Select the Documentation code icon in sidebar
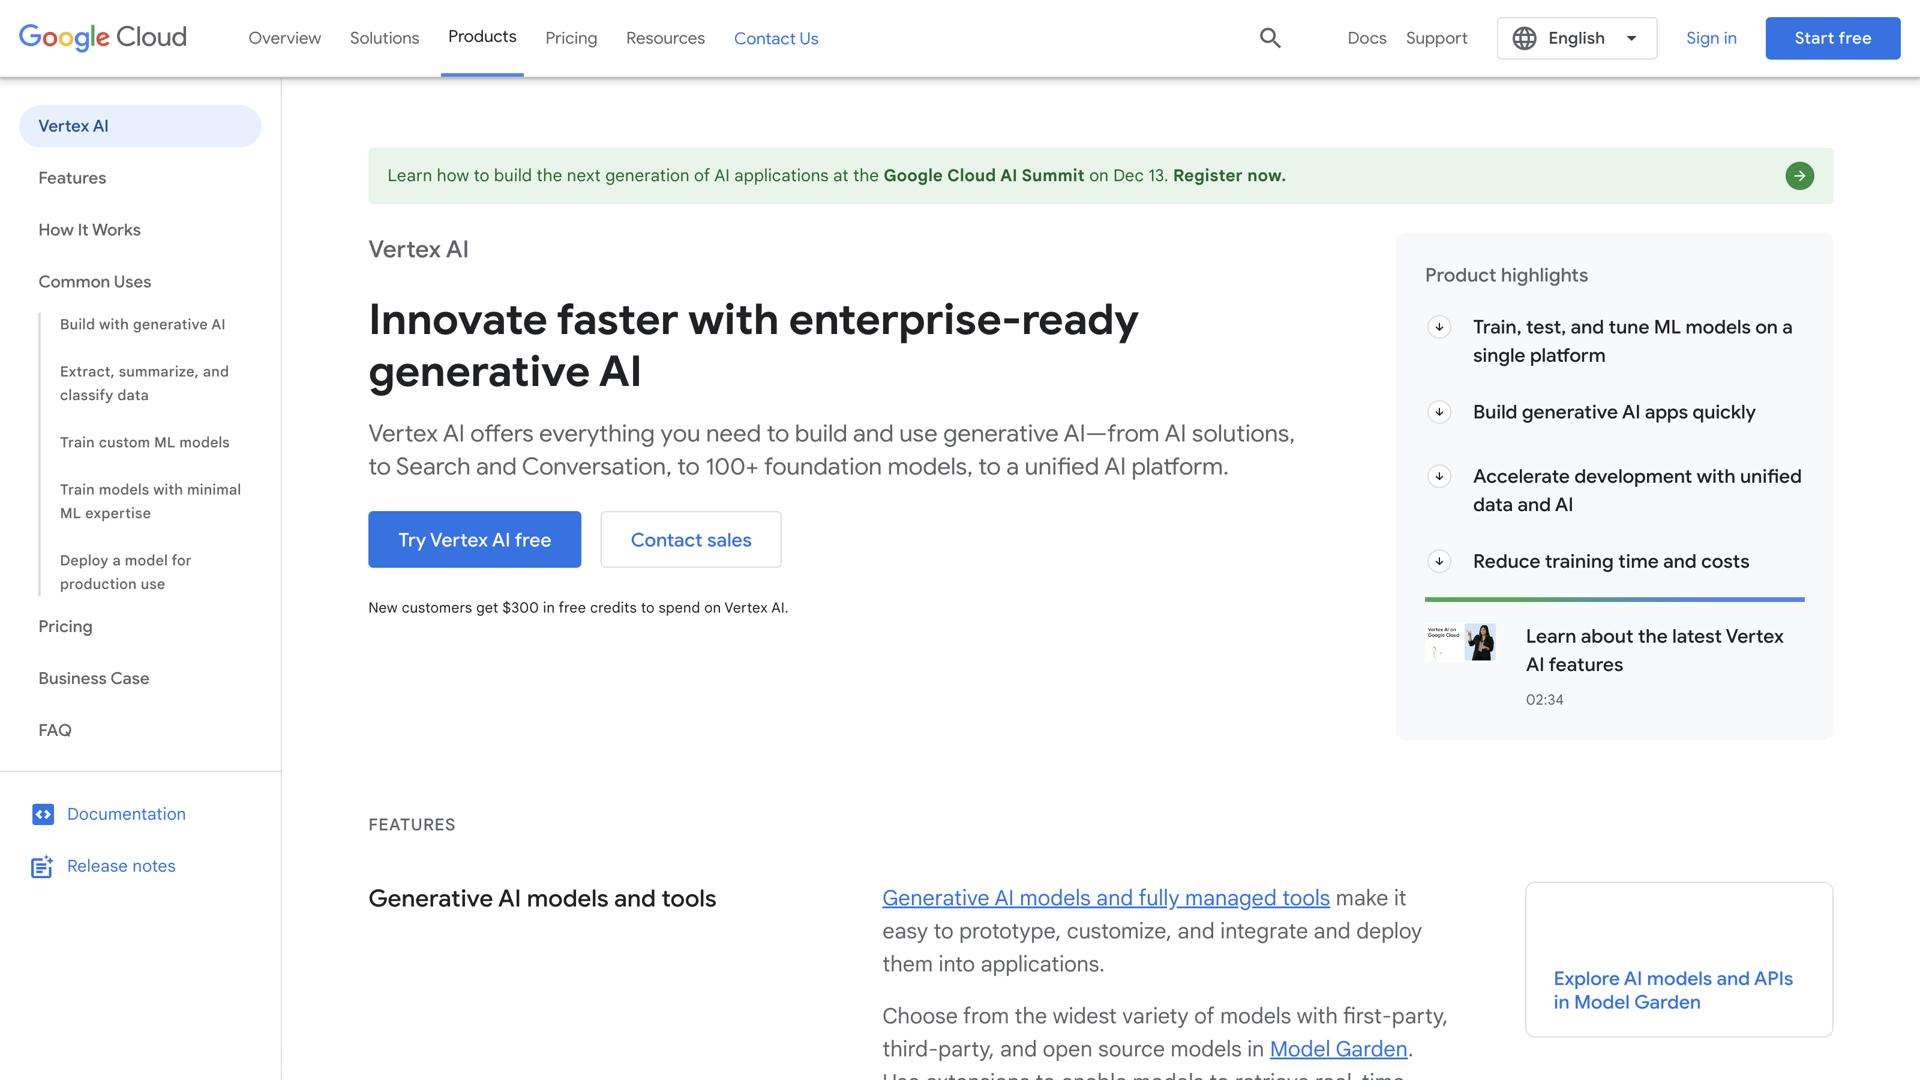Viewport: 1920px width, 1080px height. click(43, 814)
